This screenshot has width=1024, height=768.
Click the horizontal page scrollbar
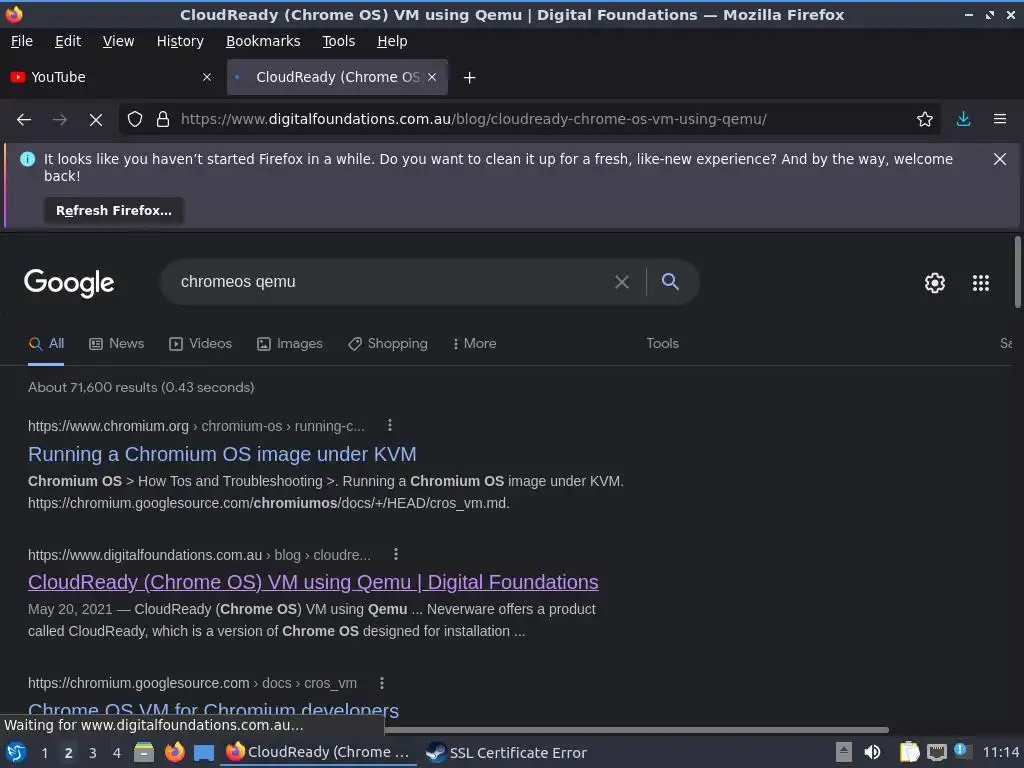(636, 729)
